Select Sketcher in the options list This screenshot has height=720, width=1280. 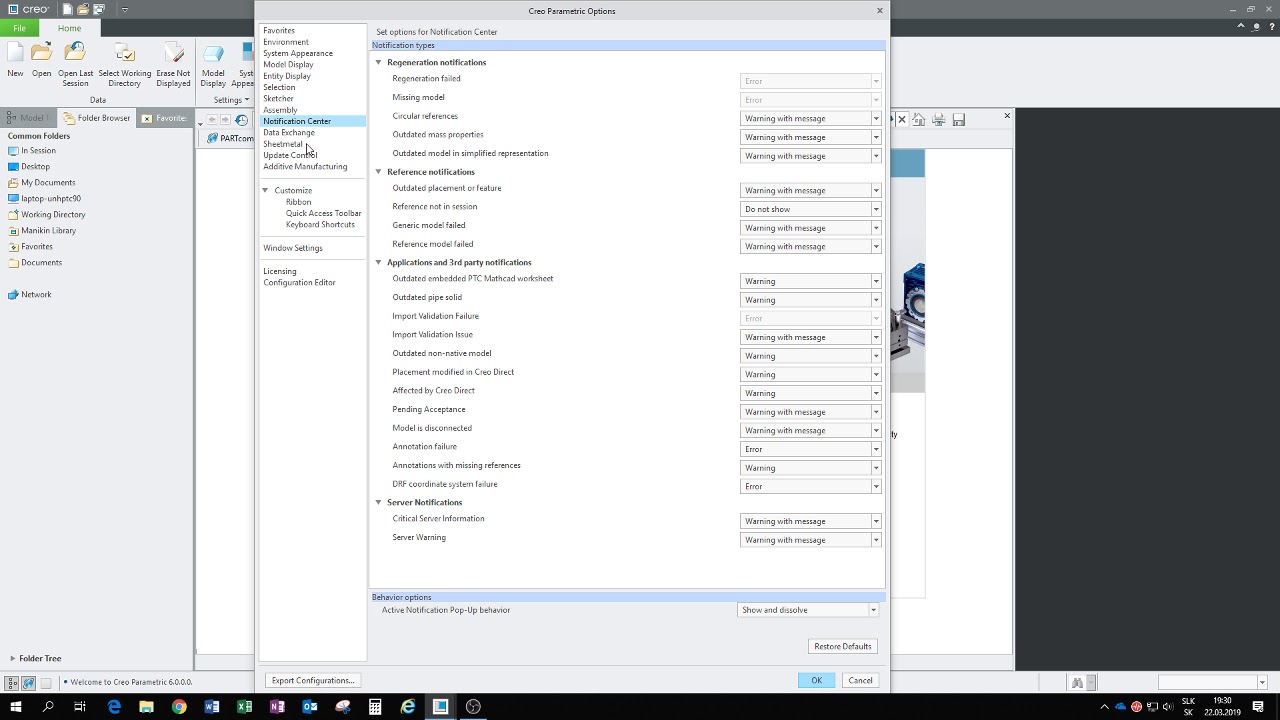pyautogui.click(x=278, y=98)
